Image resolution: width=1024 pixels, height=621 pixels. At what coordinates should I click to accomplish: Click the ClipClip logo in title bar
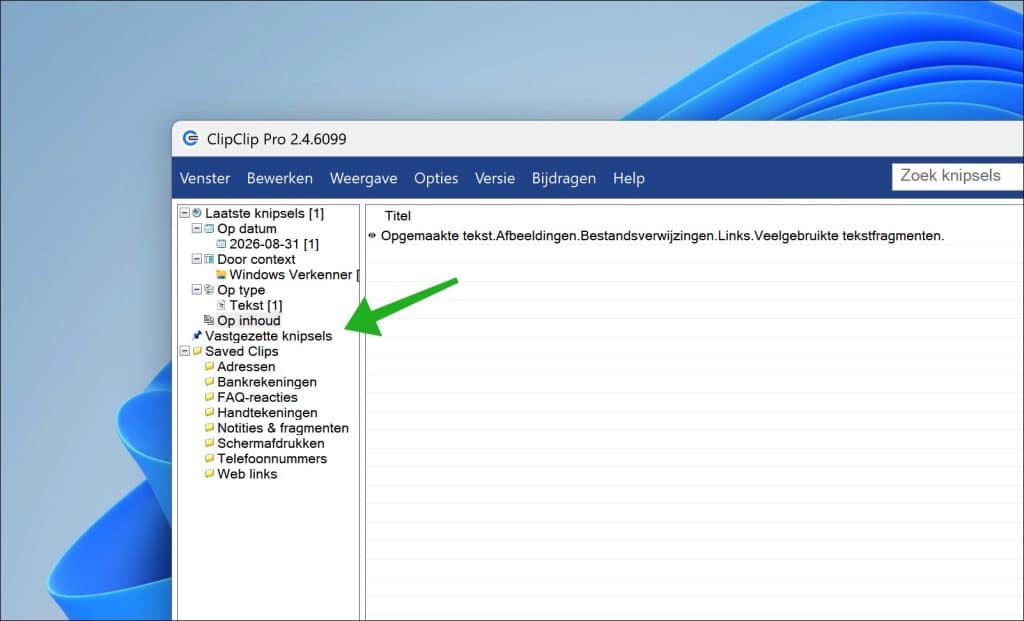(190, 138)
